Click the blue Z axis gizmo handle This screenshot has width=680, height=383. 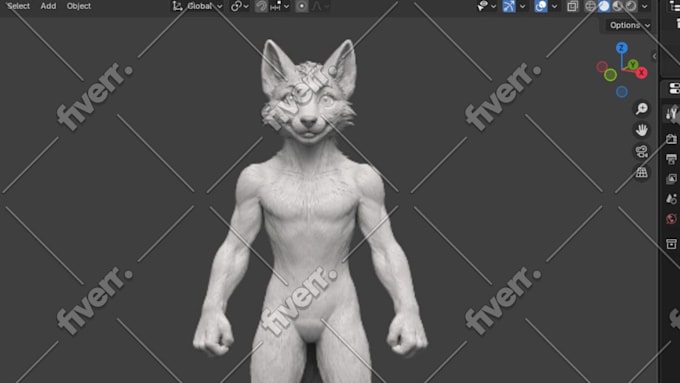pyautogui.click(x=621, y=48)
